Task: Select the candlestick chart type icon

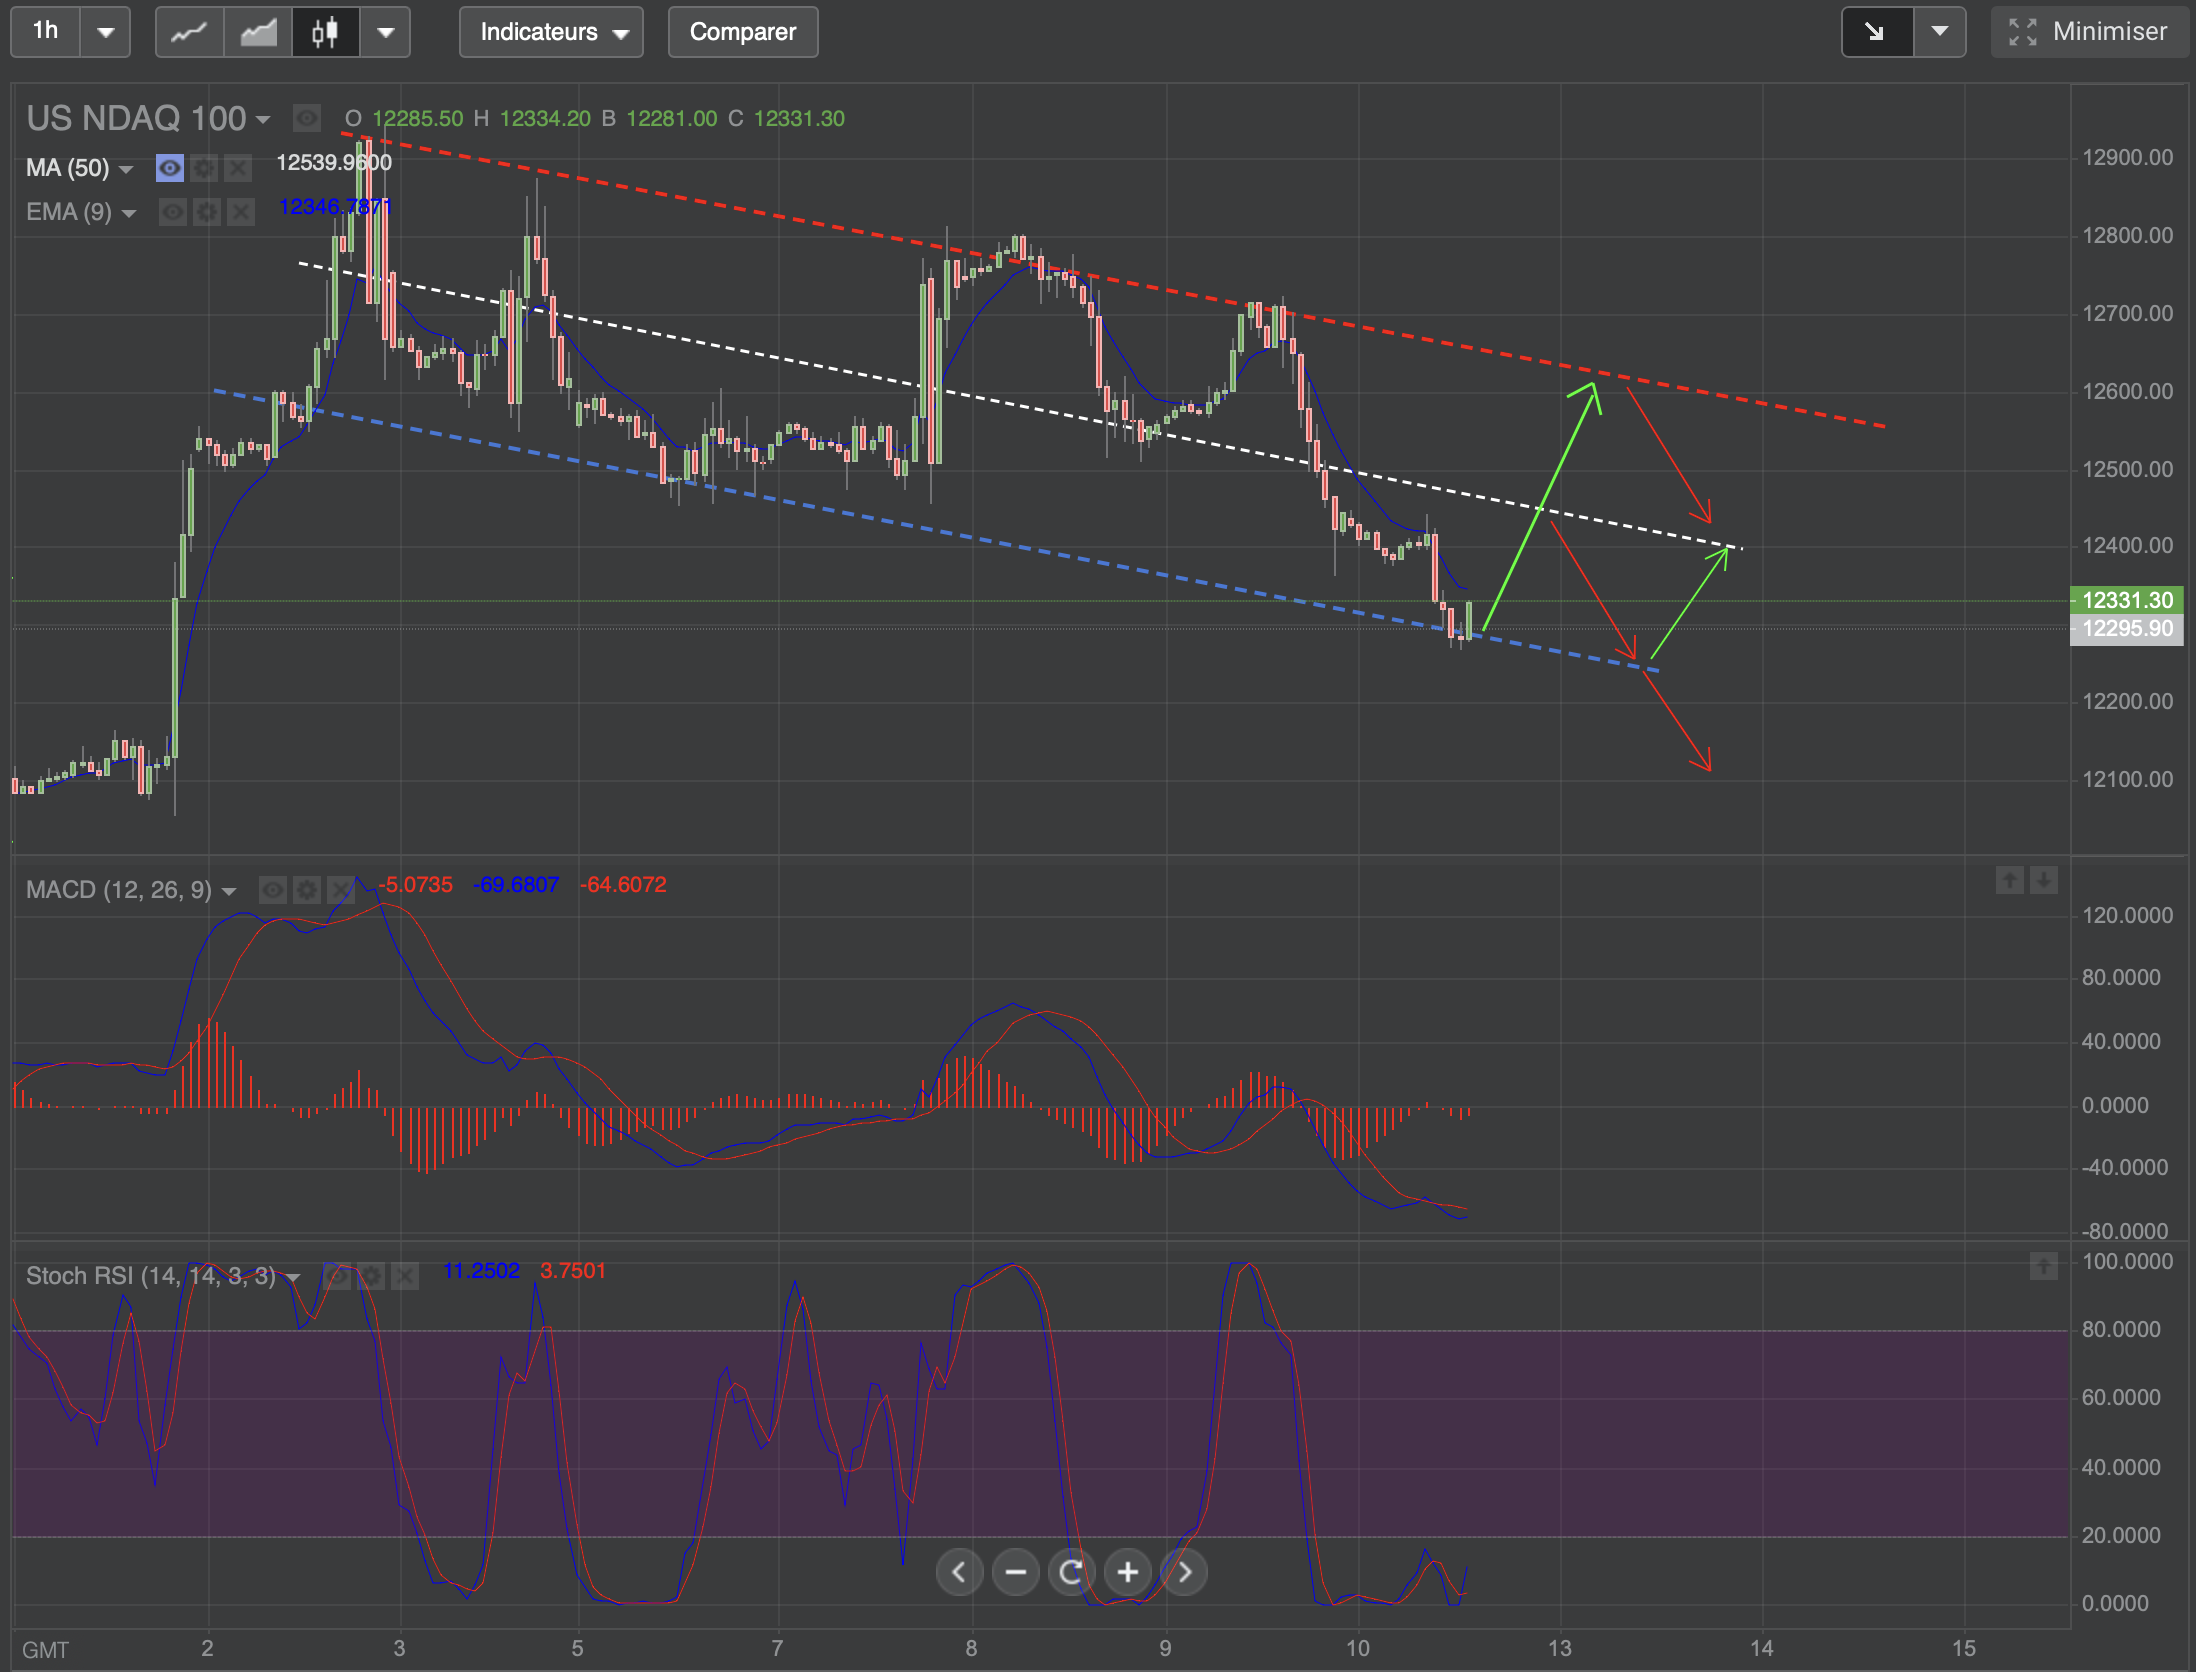Action: tap(325, 32)
